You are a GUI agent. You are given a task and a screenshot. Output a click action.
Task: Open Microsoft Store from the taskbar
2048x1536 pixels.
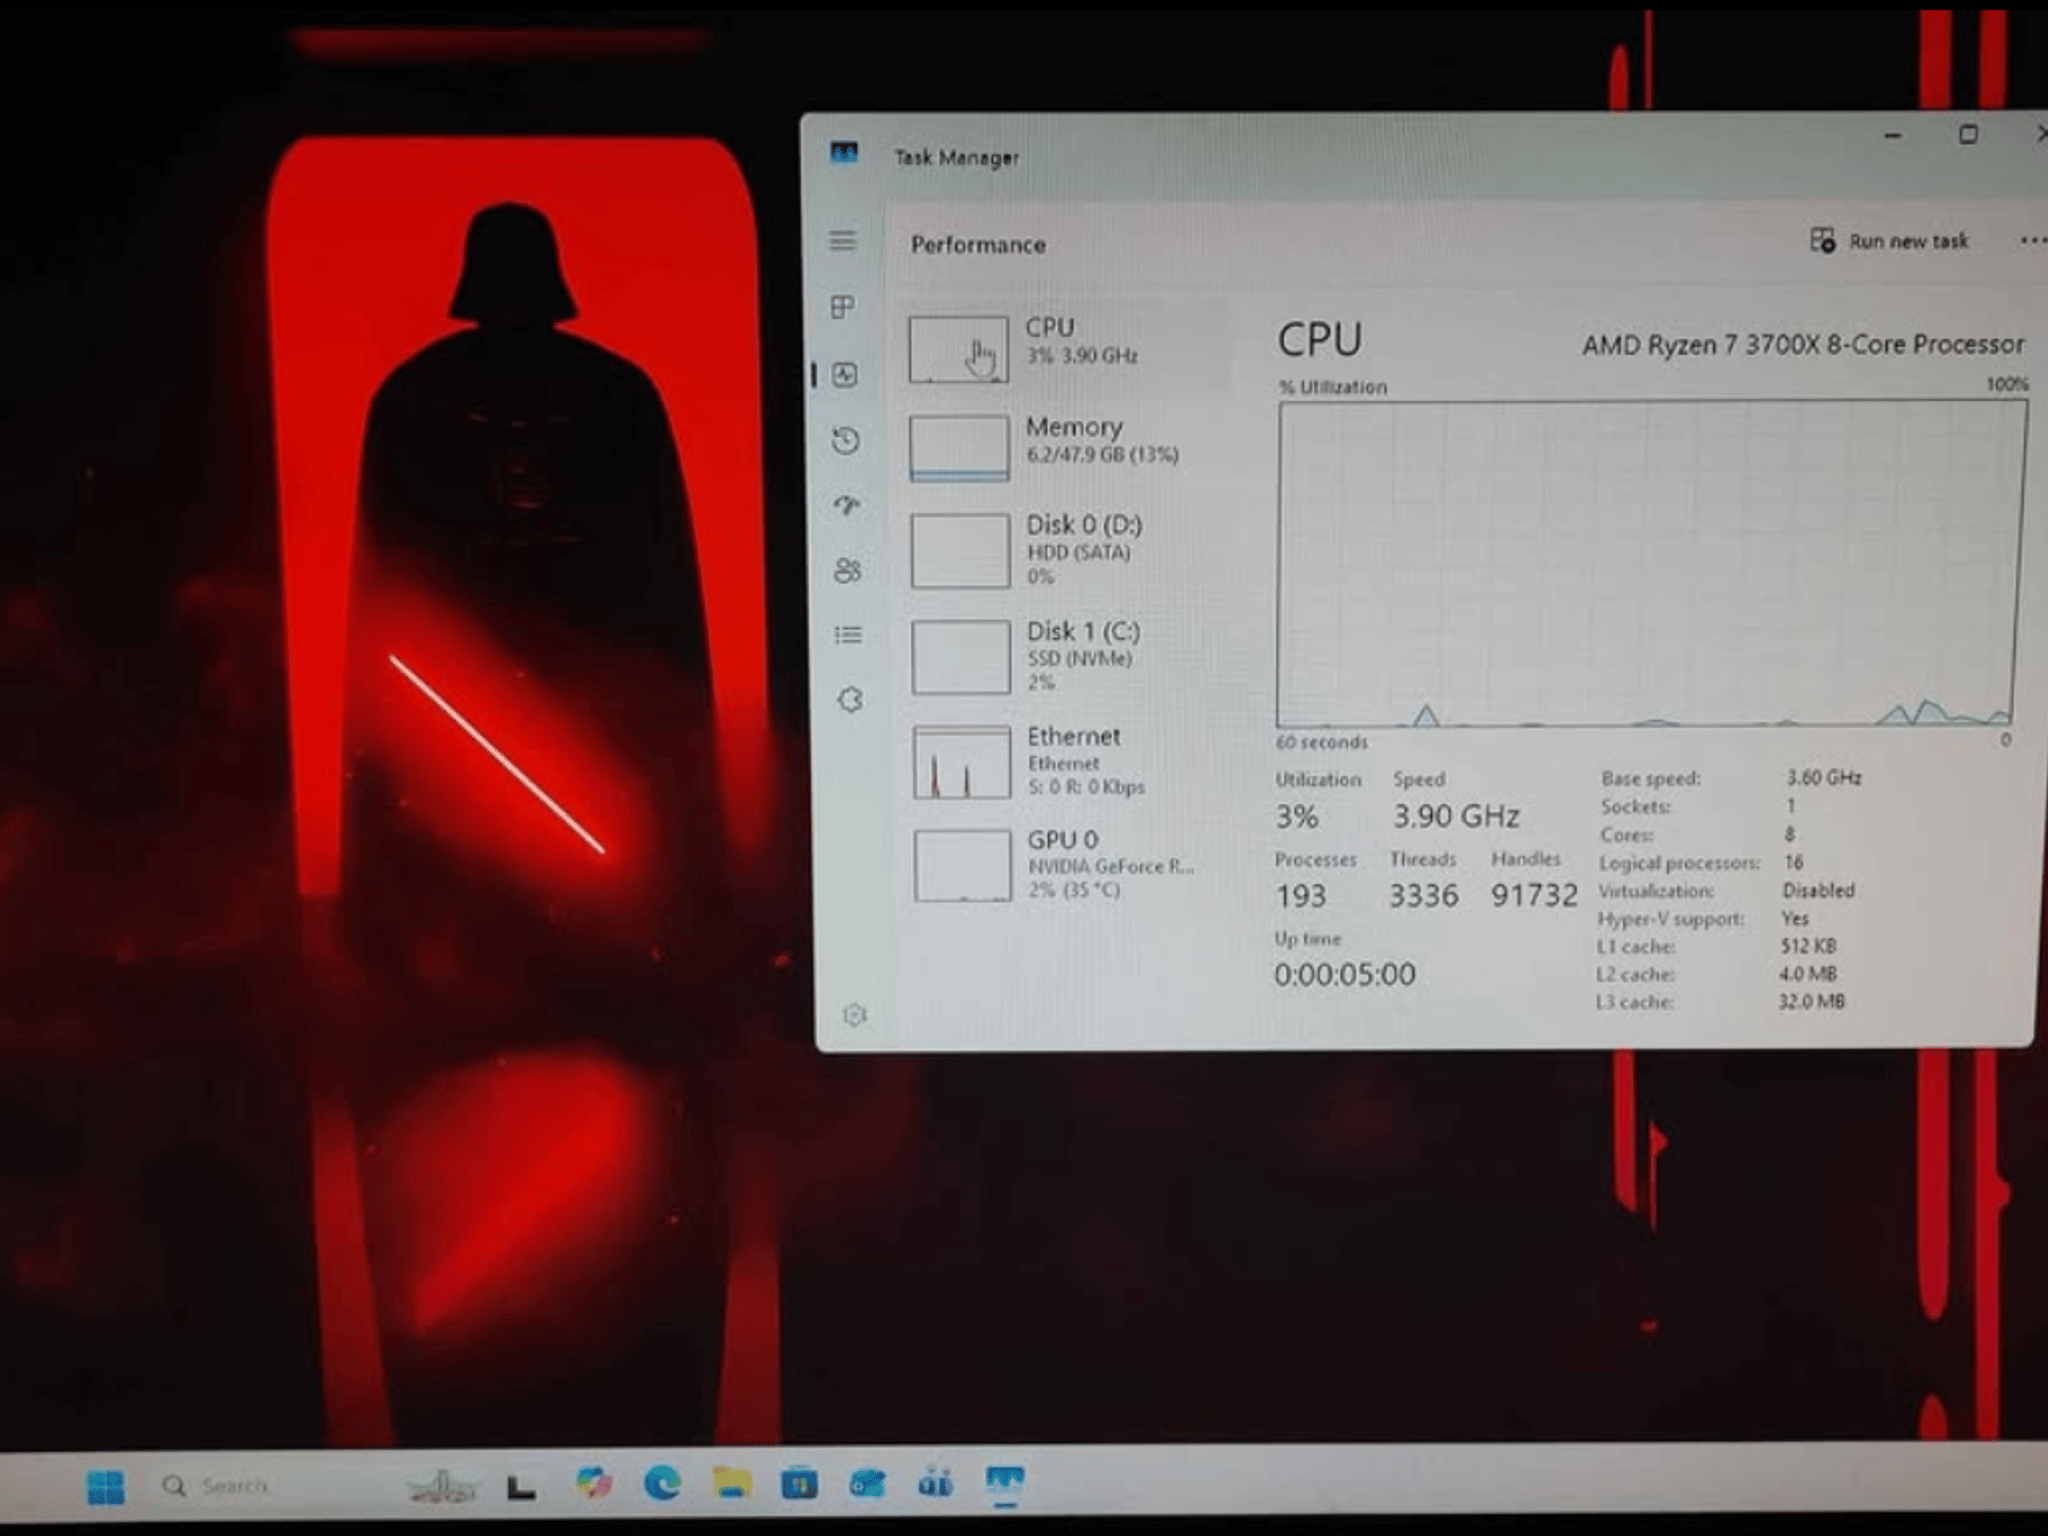pos(799,1484)
